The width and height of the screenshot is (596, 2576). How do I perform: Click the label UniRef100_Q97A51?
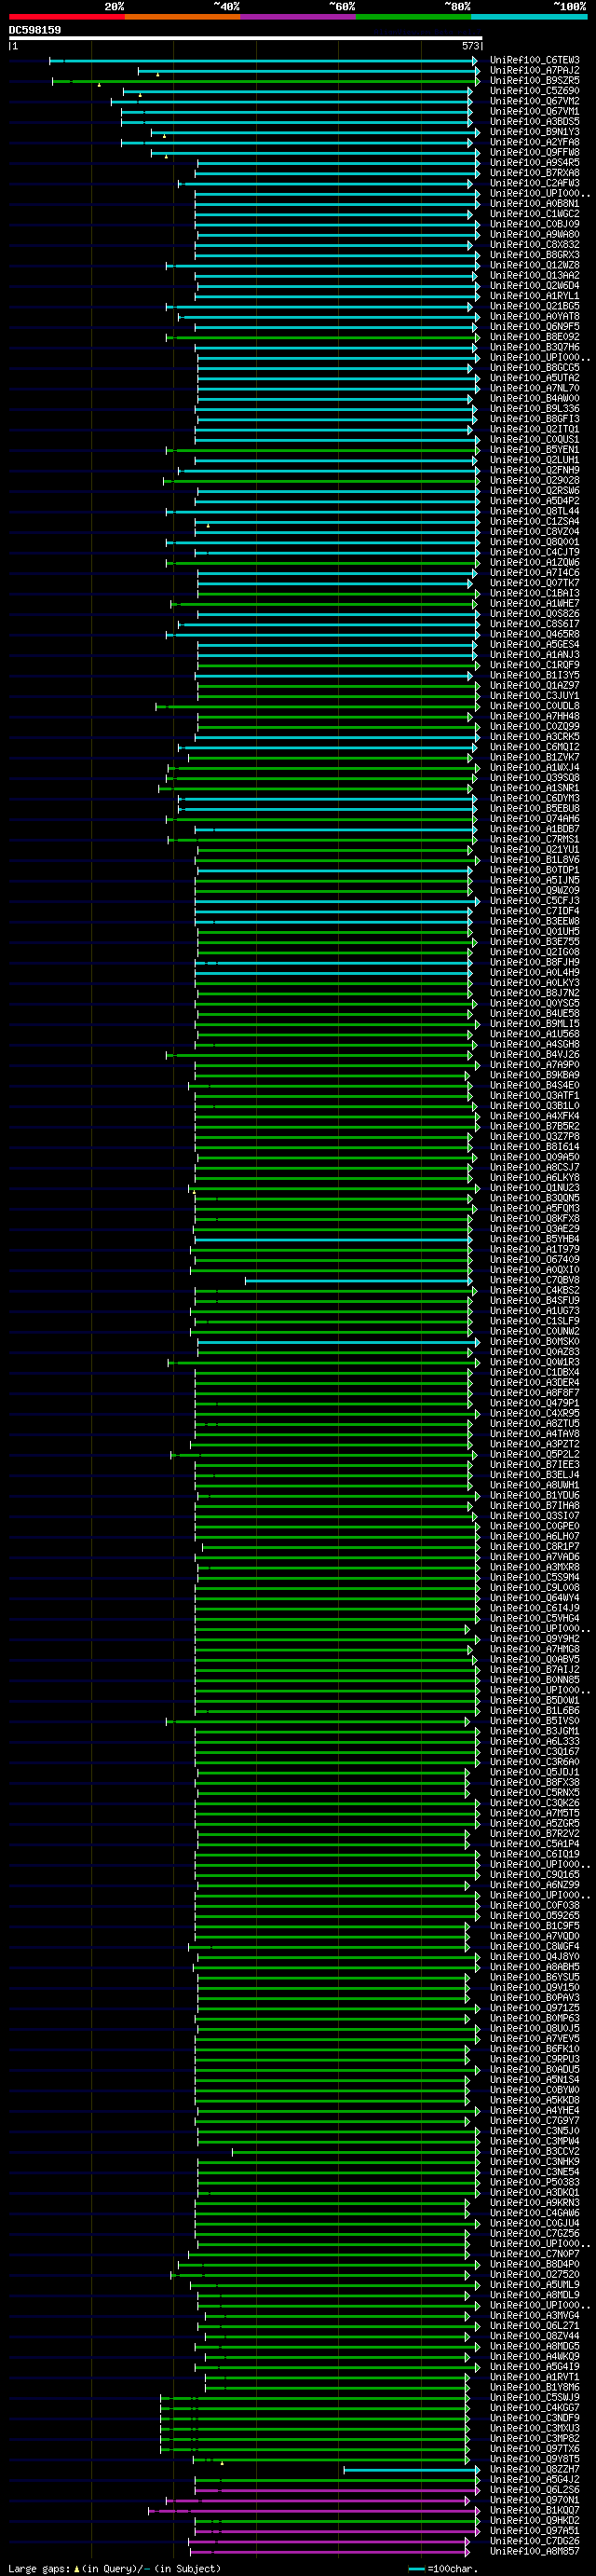pyautogui.click(x=534, y=2531)
